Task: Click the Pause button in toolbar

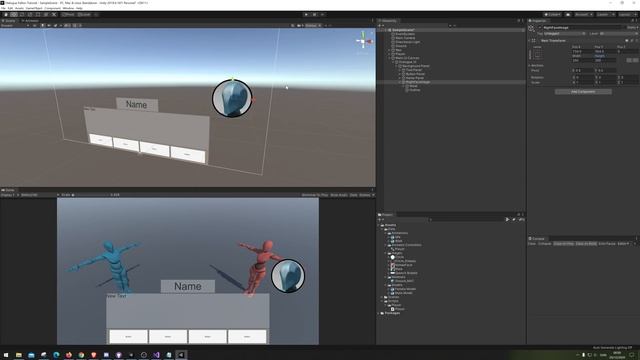Action: 314,14
